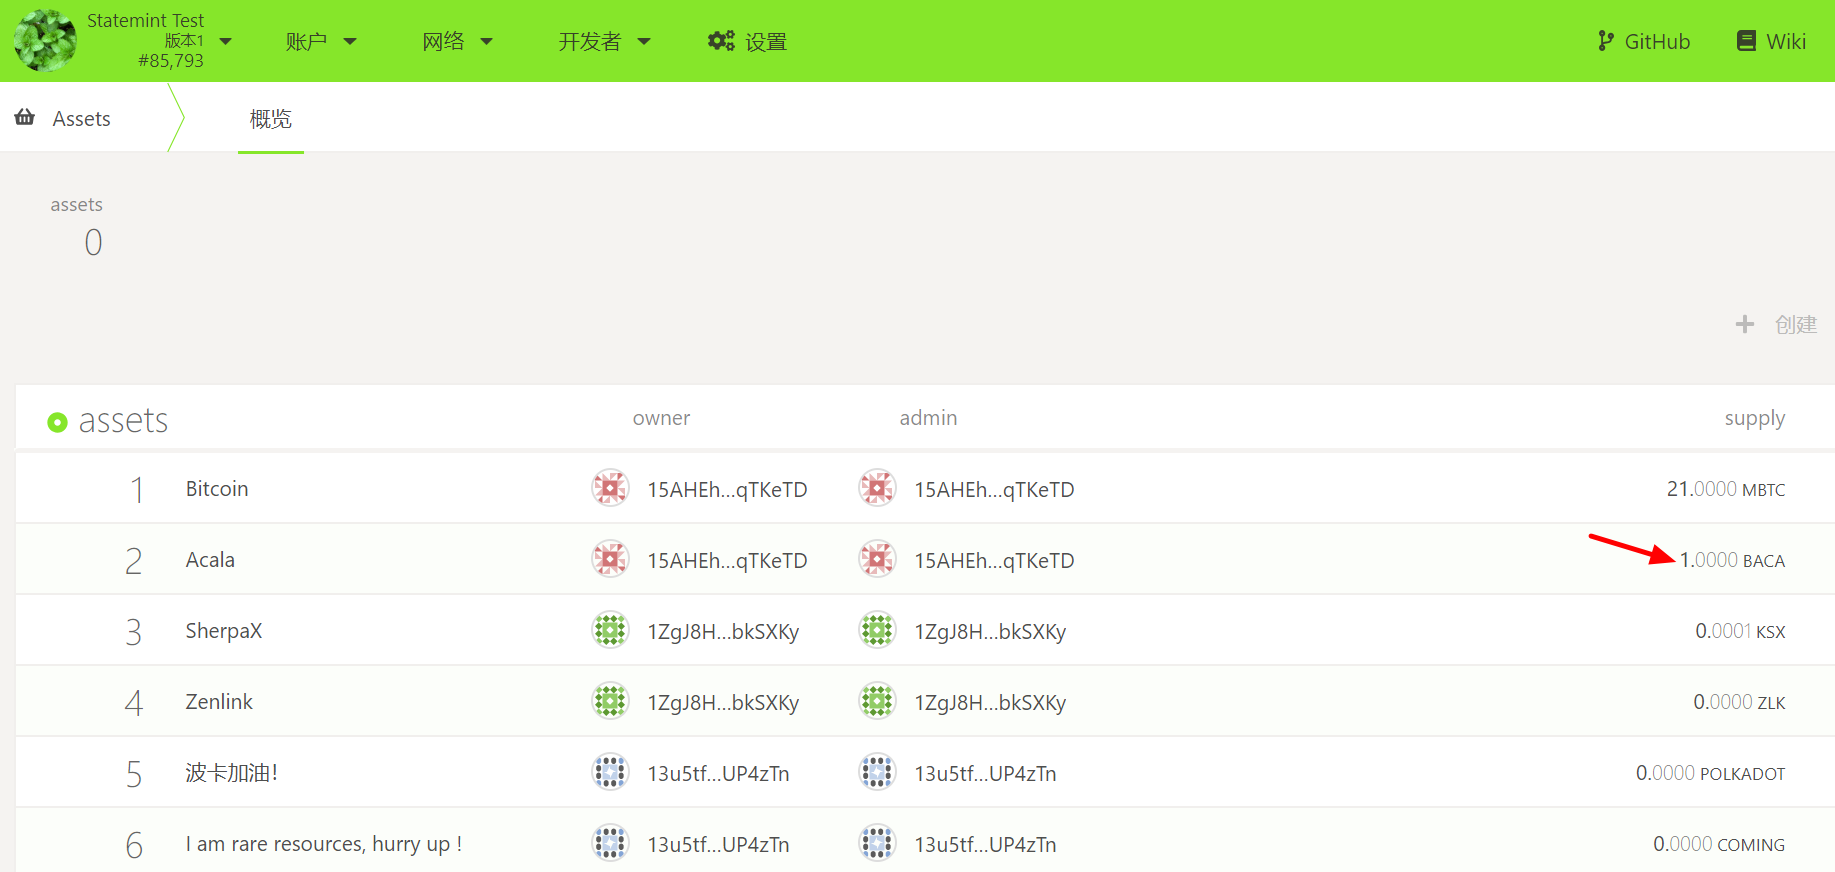Click Acala owner identicon
1835x872 pixels.
pyautogui.click(x=610, y=560)
